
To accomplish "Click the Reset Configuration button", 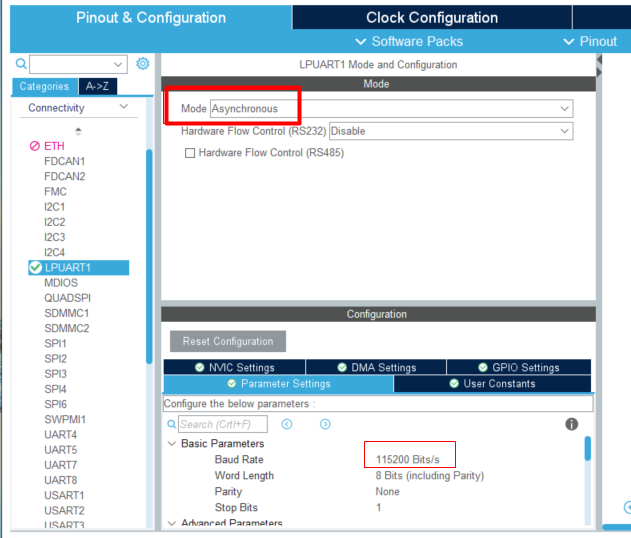I will (228, 341).
